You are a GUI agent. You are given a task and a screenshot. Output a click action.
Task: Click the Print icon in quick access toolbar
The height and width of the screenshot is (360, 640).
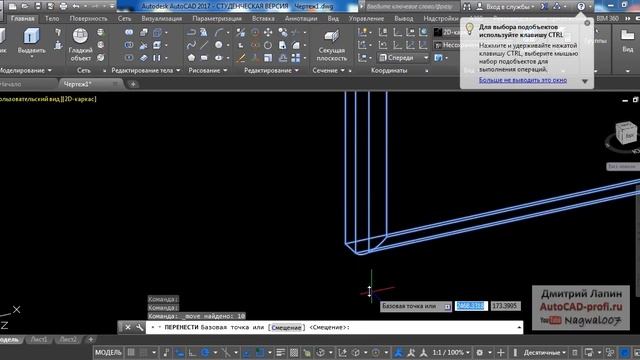click(63, 6)
